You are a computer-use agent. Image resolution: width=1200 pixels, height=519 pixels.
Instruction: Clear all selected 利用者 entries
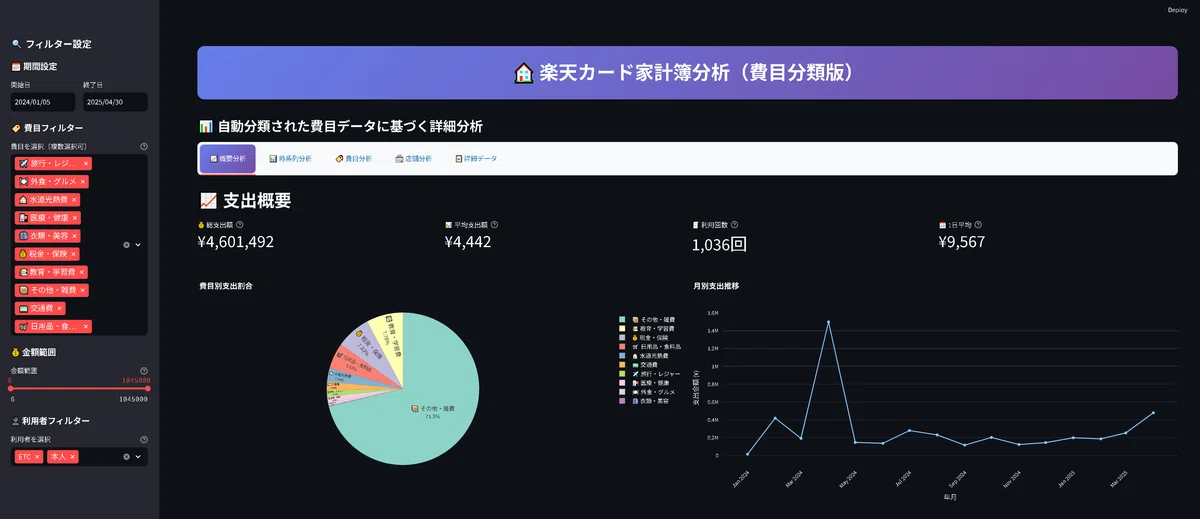click(x=126, y=456)
